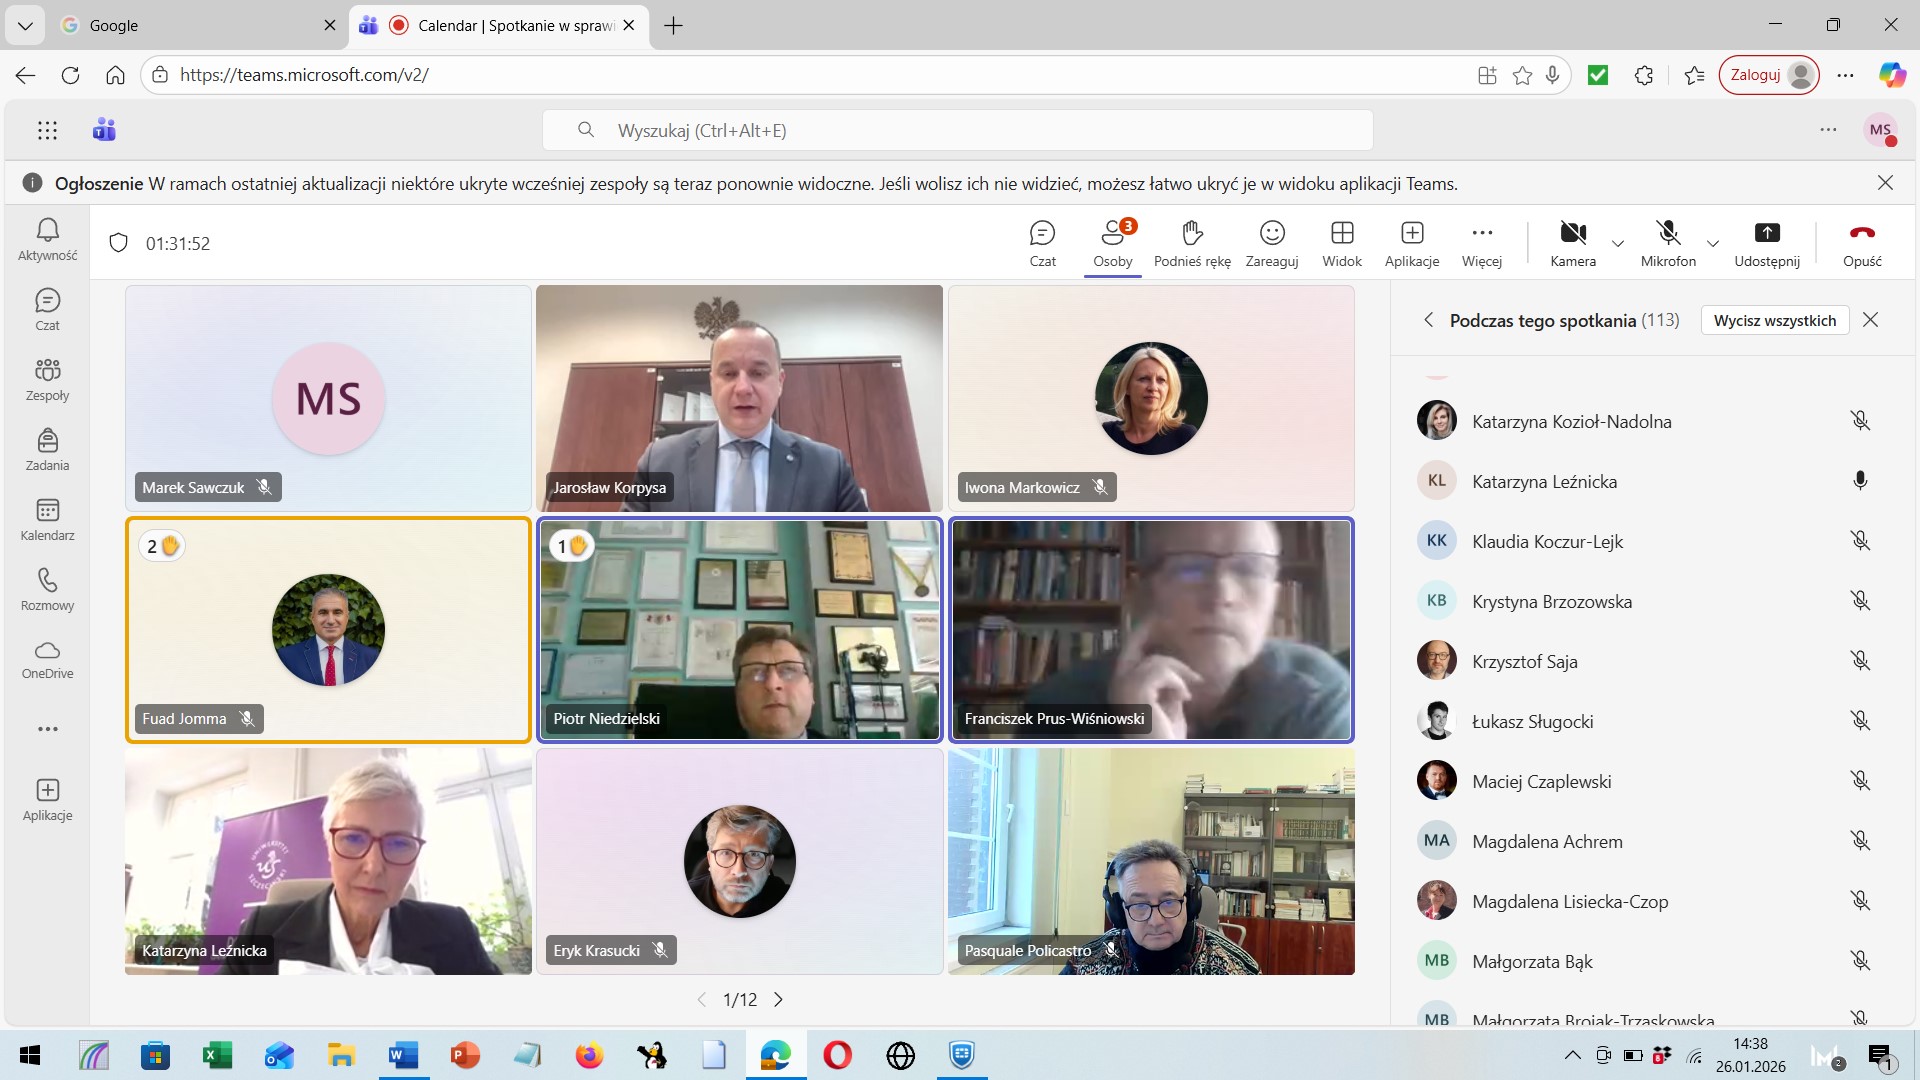Click the Udostępnij share screen icon
Viewport: 1920px width, 1080px height.
1767,233
